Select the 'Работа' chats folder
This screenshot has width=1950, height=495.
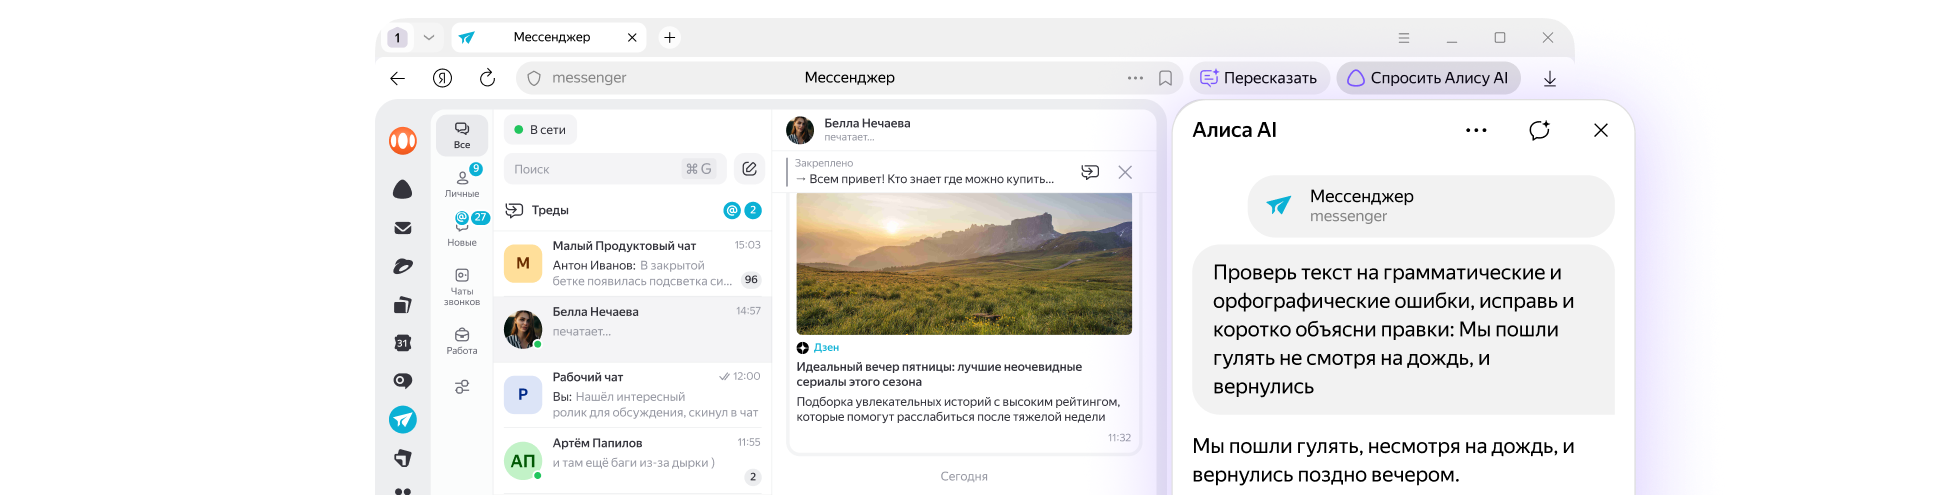(462, 341)
